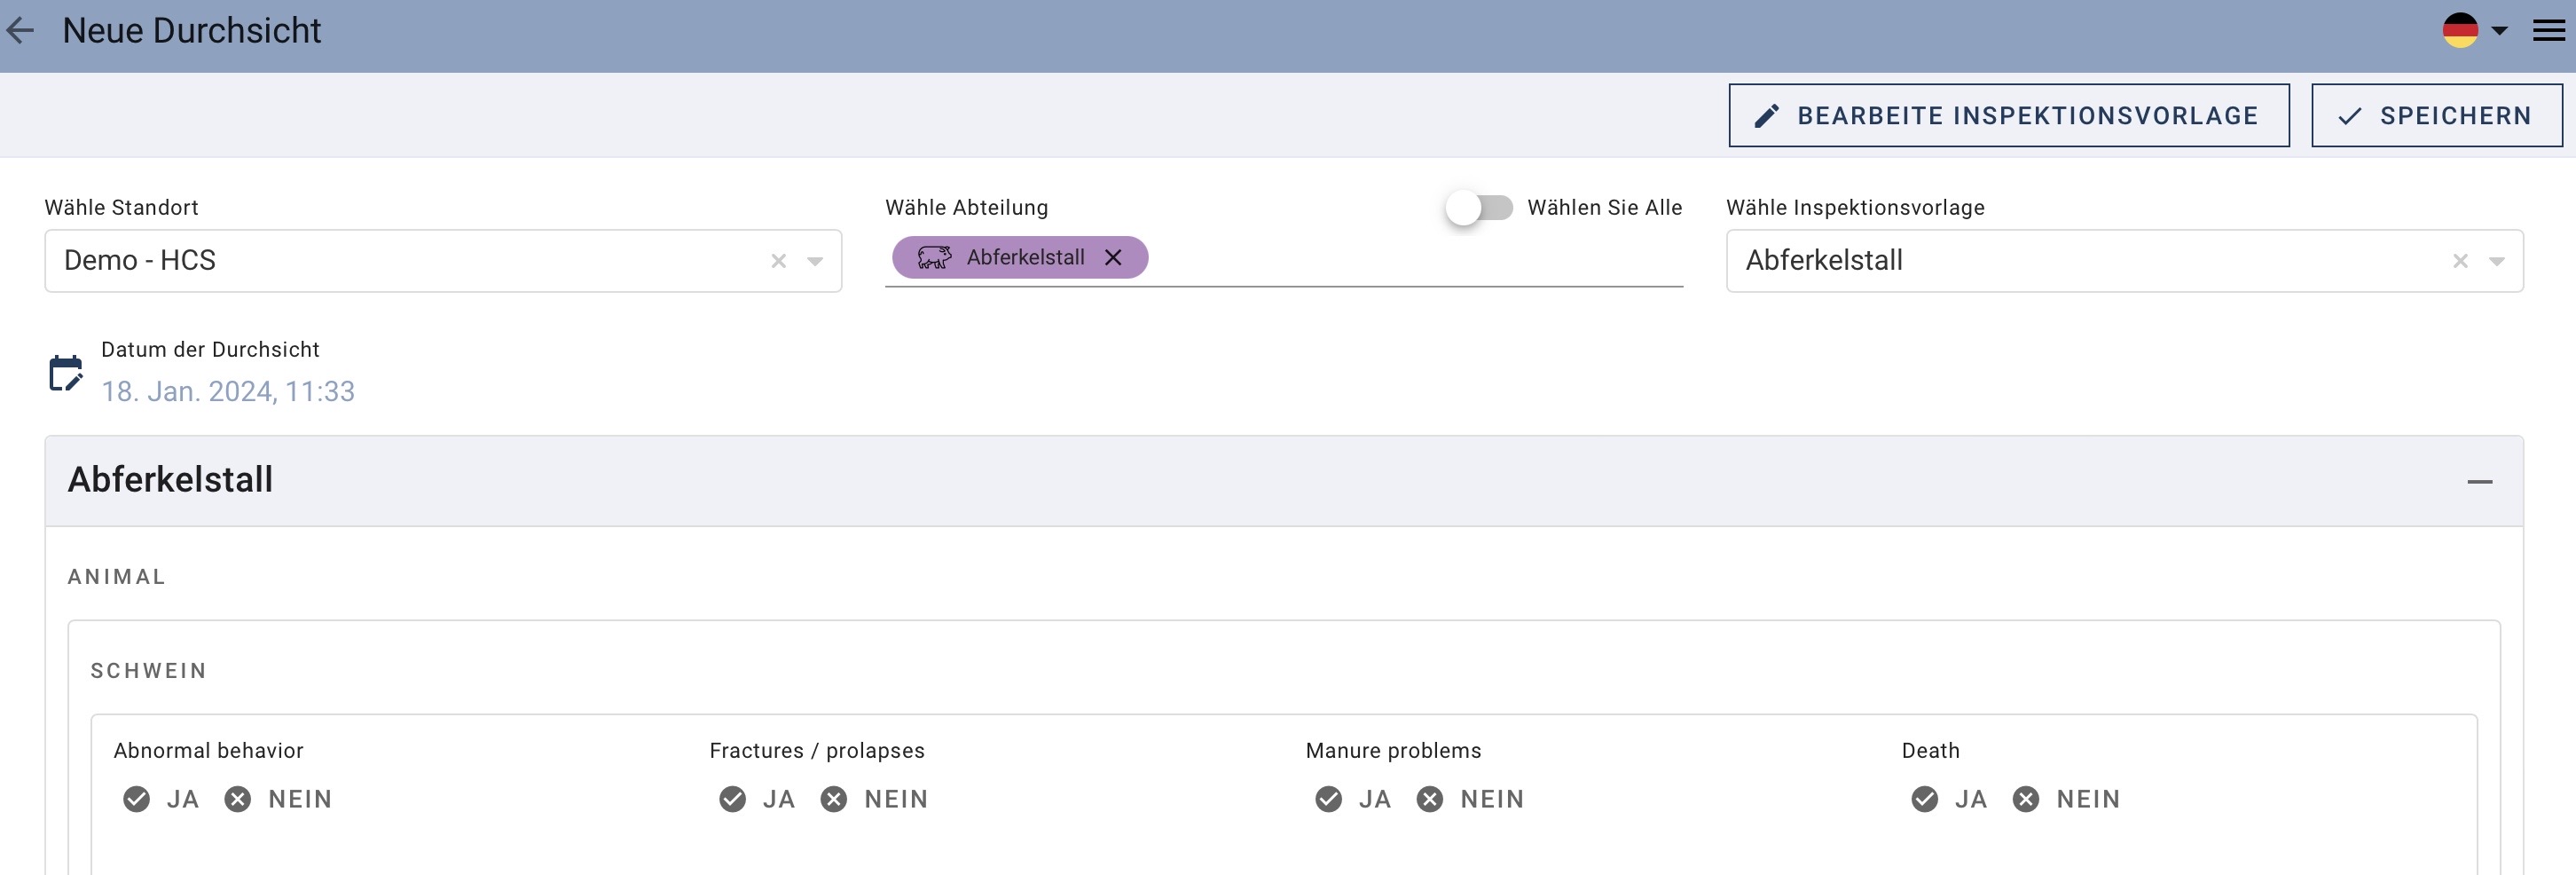Click the ANIMAL category label

click(x=117, y=577)
